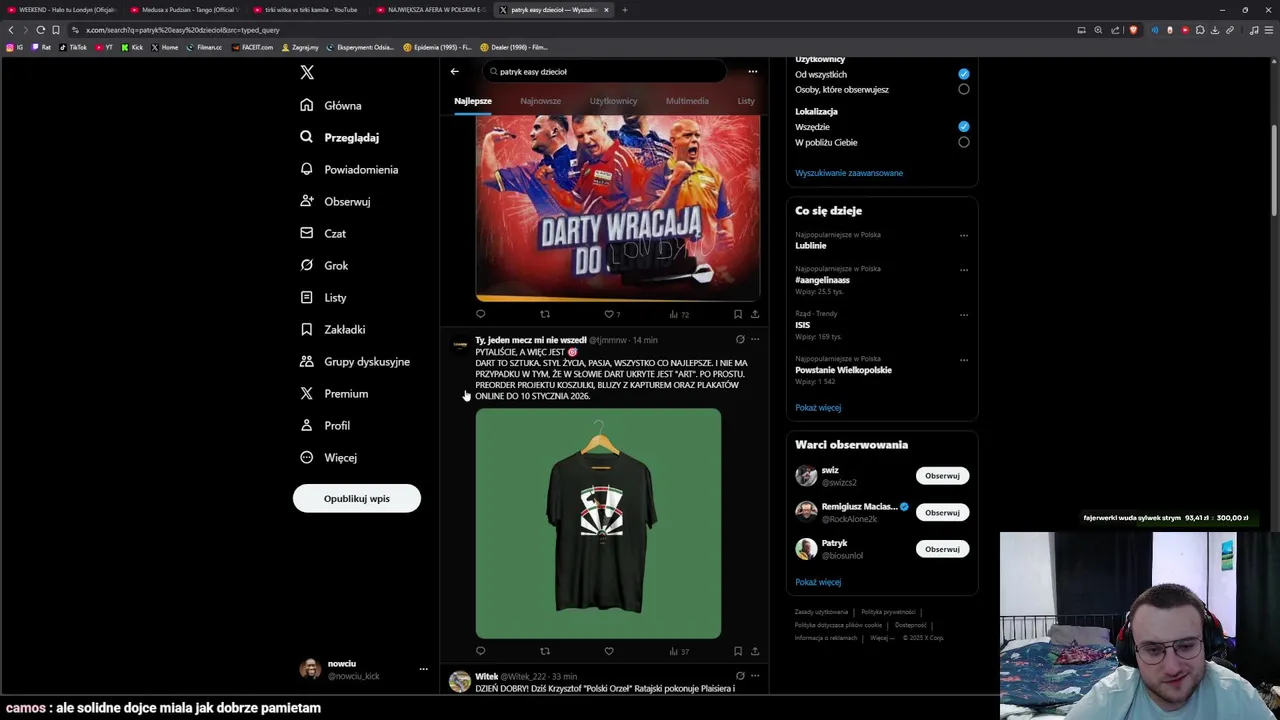Select W pobliżu Ciebie option
1280x720 pixels.
pyautogui.click(x=964, y=142)
